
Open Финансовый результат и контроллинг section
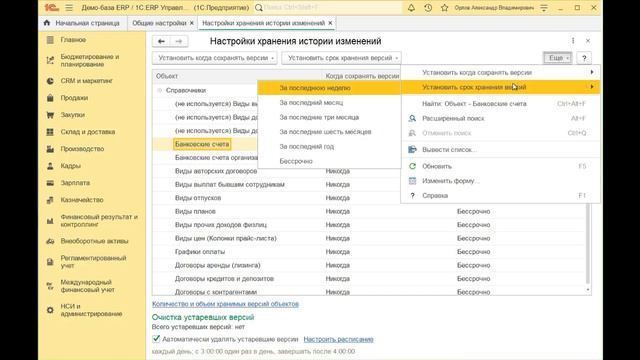click(99, 221)
